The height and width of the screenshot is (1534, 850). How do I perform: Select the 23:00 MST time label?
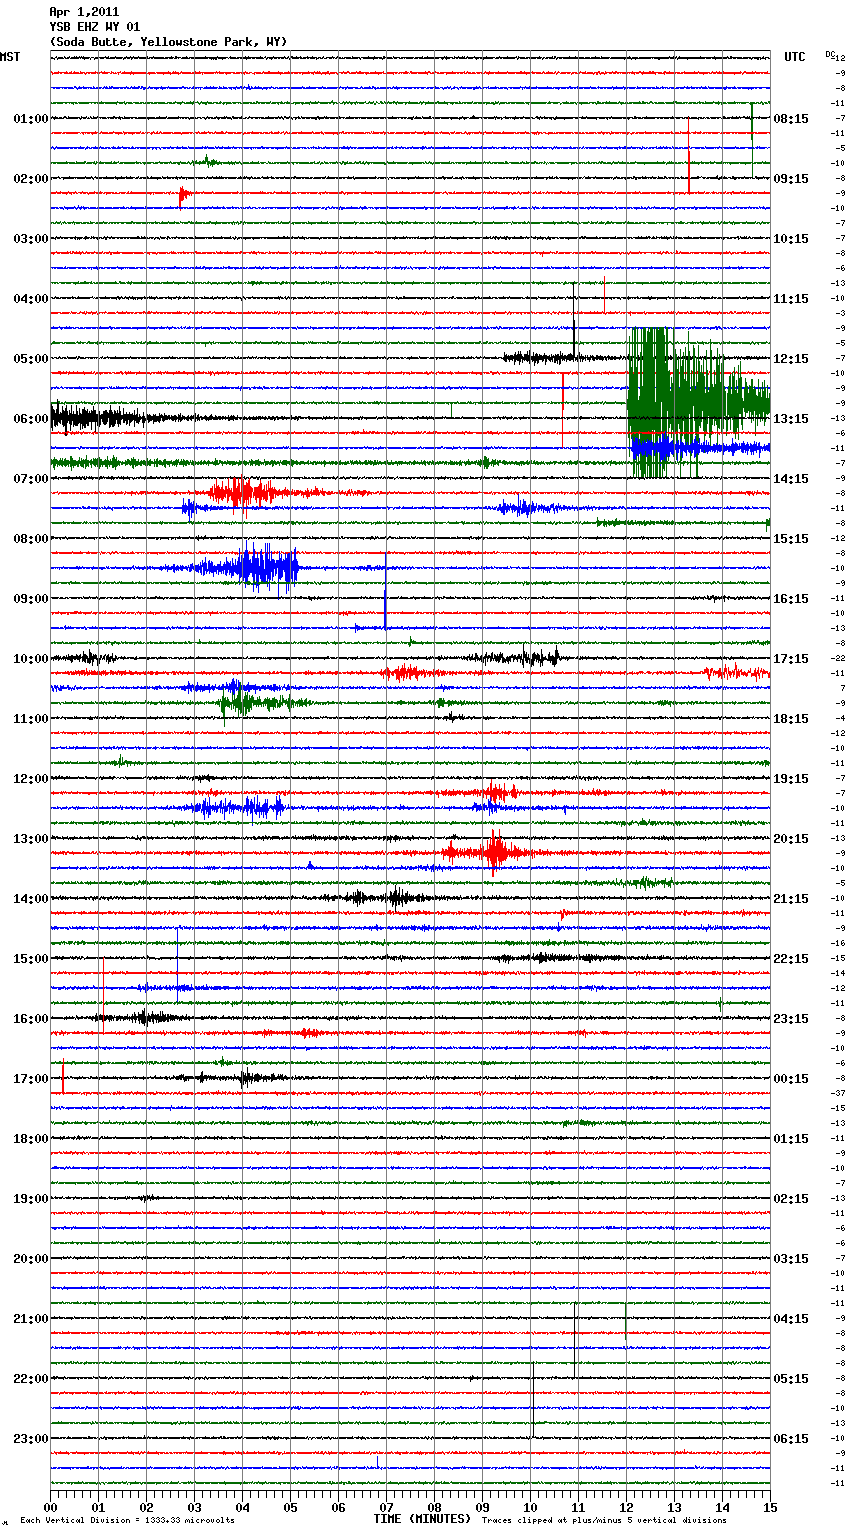(x=31, y=1439)
